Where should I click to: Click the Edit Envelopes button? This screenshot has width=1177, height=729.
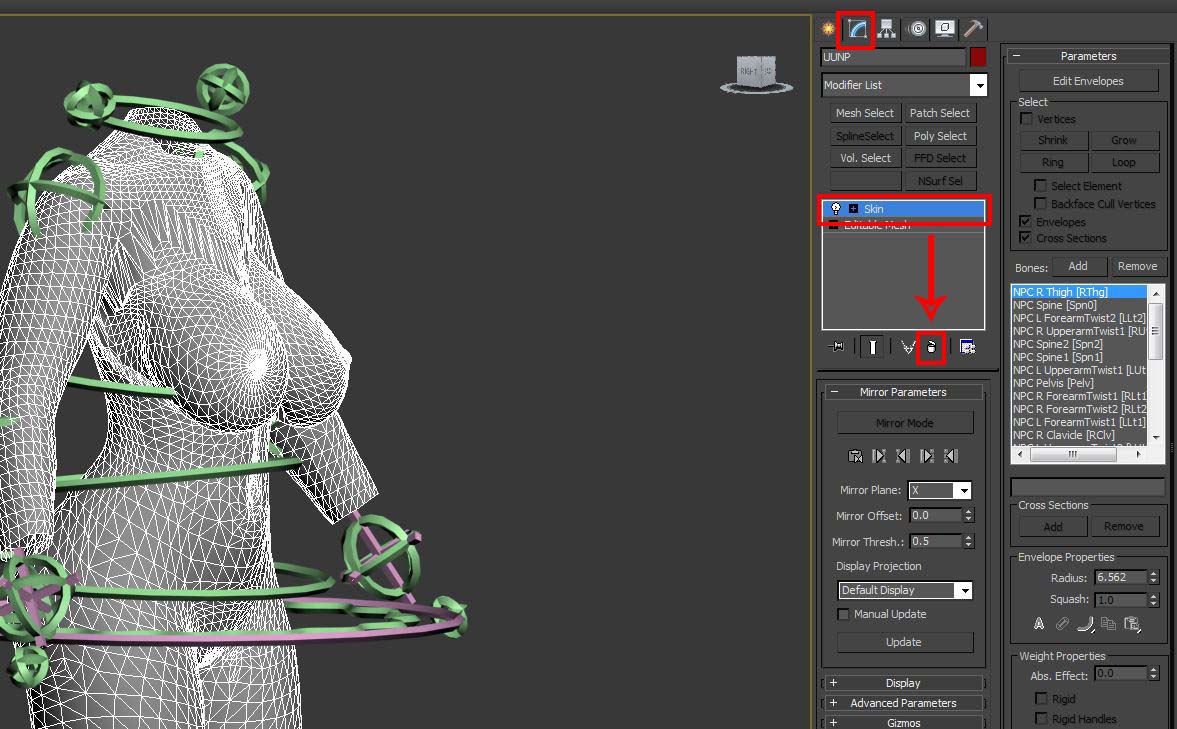pyautogui.click(x=1090, y=80)
